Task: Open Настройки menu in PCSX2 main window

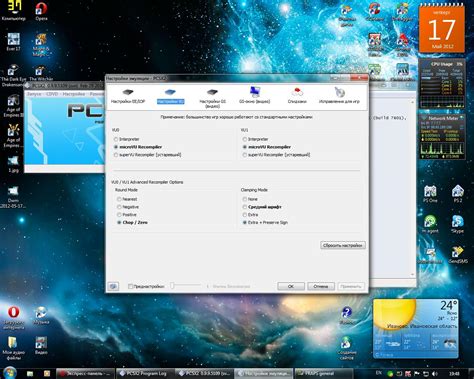Action: tap(74, 94)
